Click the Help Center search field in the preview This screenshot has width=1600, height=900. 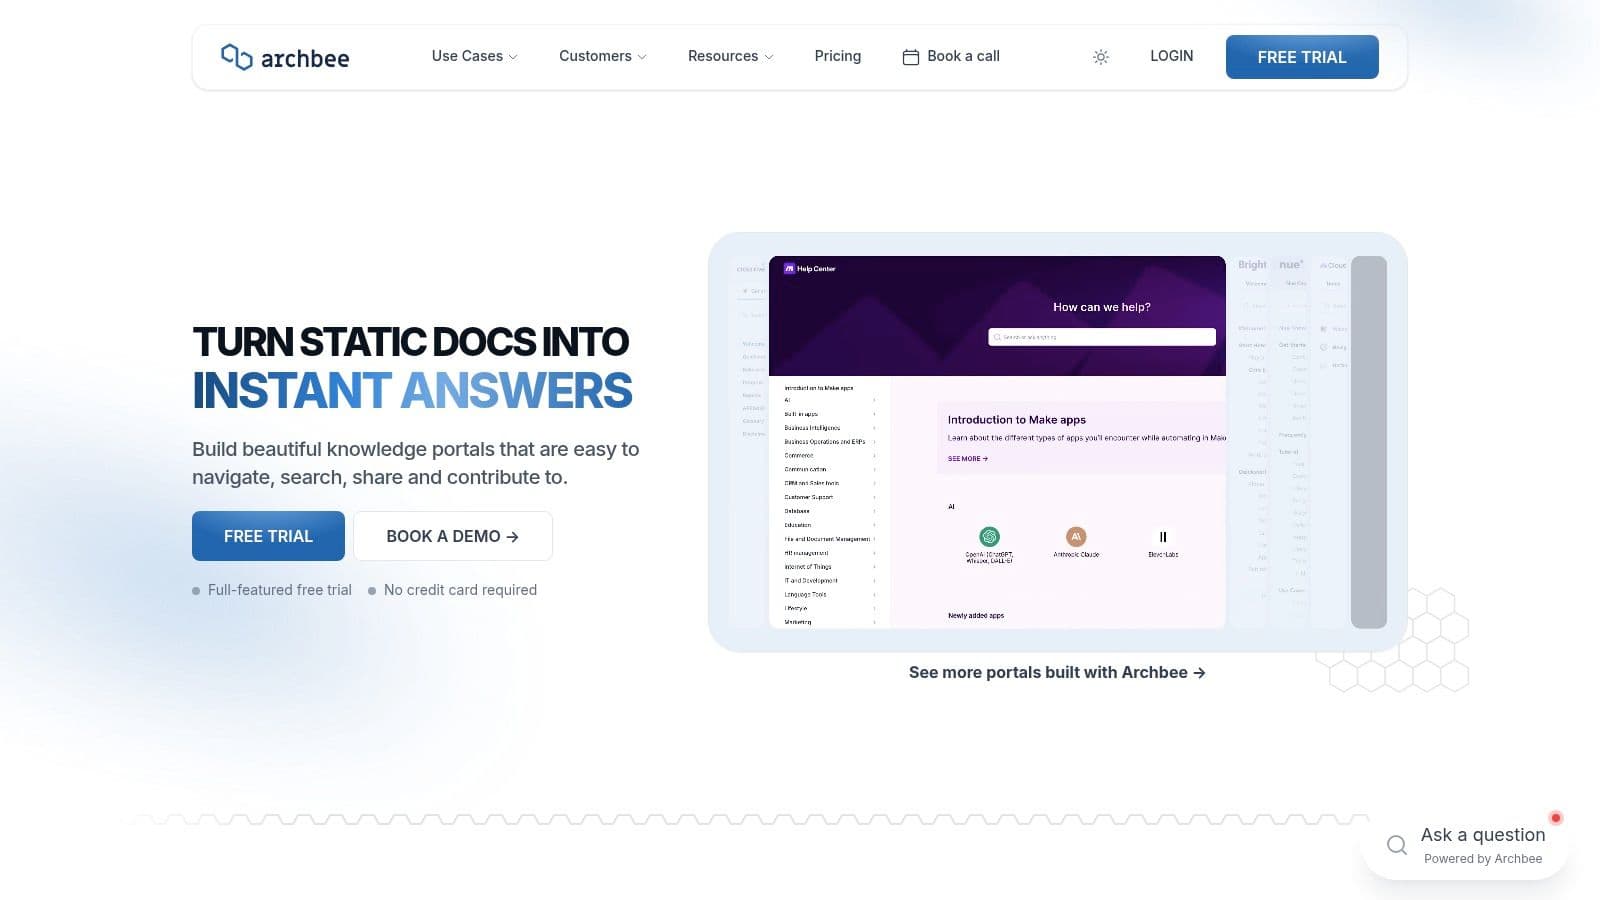[x=1102, y=337]
